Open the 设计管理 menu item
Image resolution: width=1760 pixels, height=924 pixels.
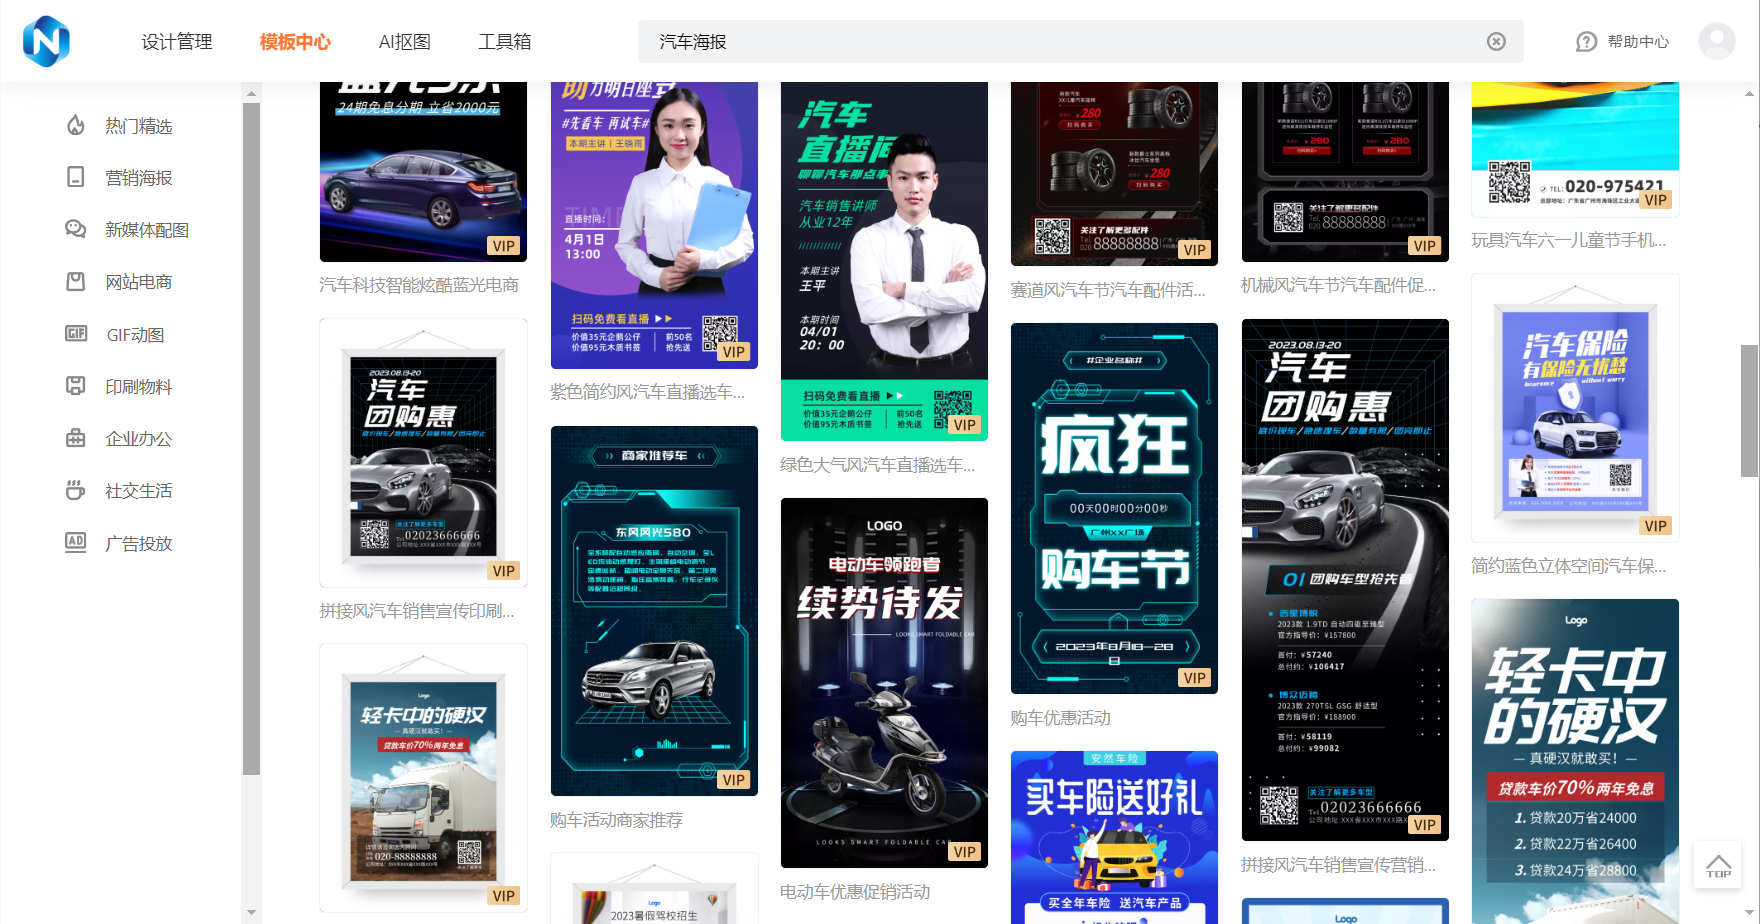pos(177,42)
